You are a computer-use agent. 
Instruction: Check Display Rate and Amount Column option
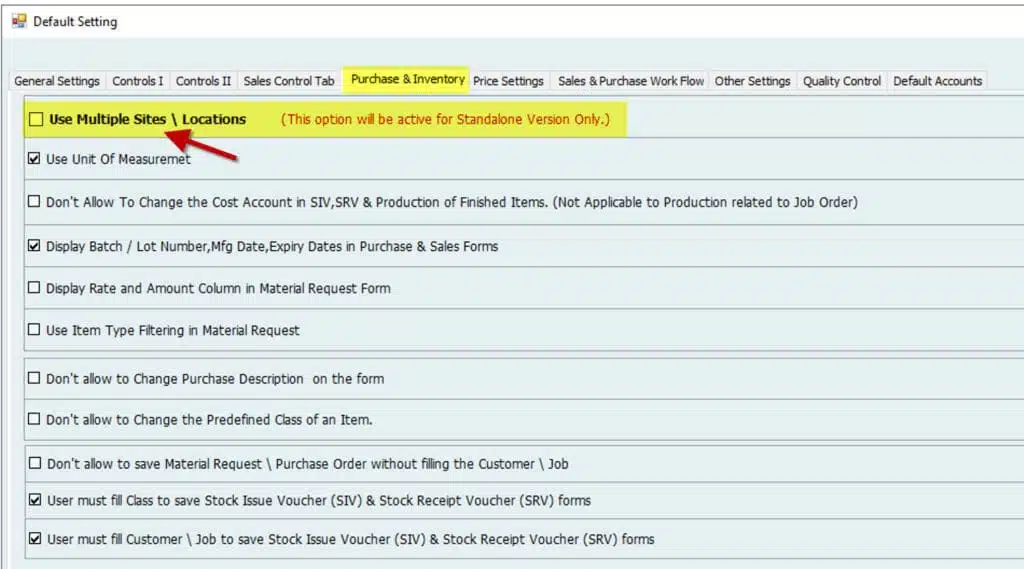(34, 288)
